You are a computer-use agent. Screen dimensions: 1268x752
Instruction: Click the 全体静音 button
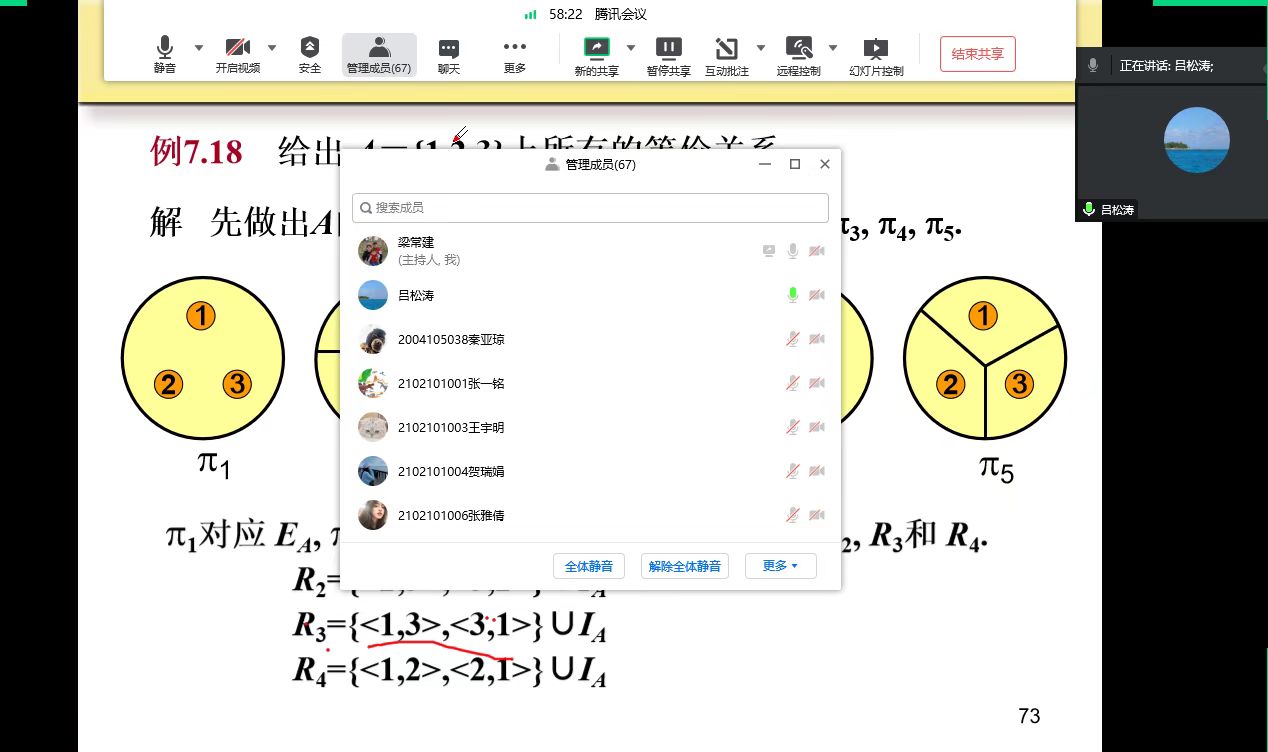588,566
